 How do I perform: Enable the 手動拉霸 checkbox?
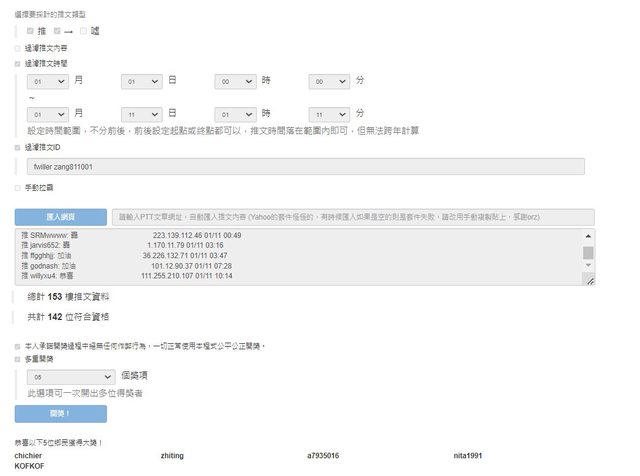[17, 187]
